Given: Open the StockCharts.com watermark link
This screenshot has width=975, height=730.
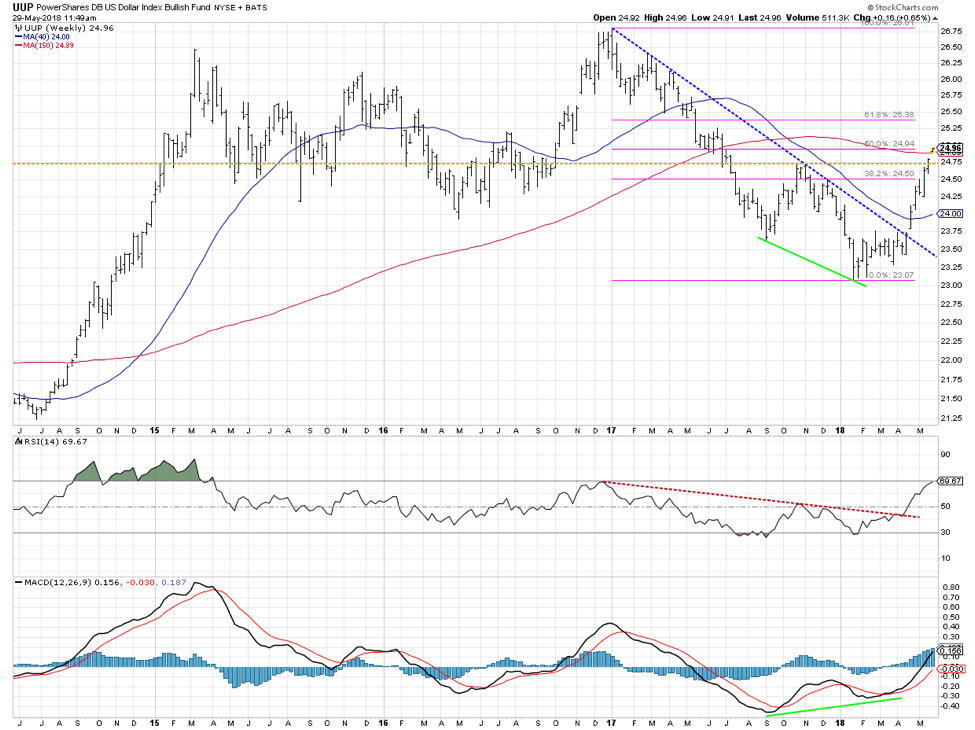Looking at the screenshot, I should click(935, 7).
